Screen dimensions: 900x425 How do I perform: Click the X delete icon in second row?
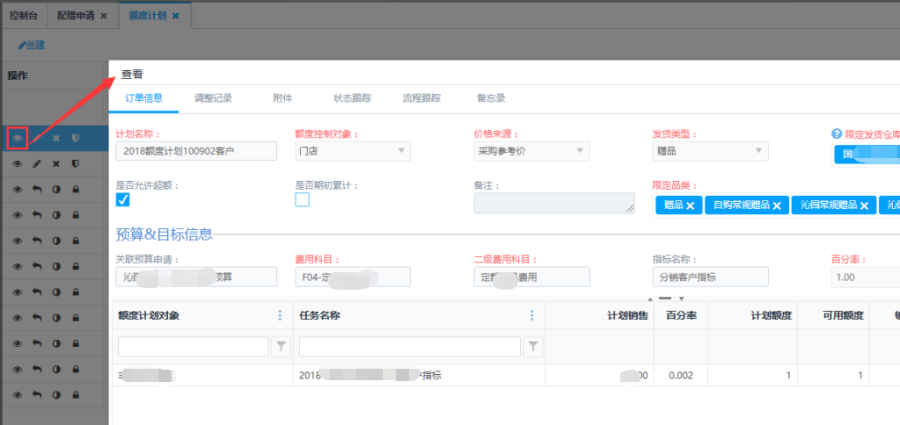coord(56,163)
